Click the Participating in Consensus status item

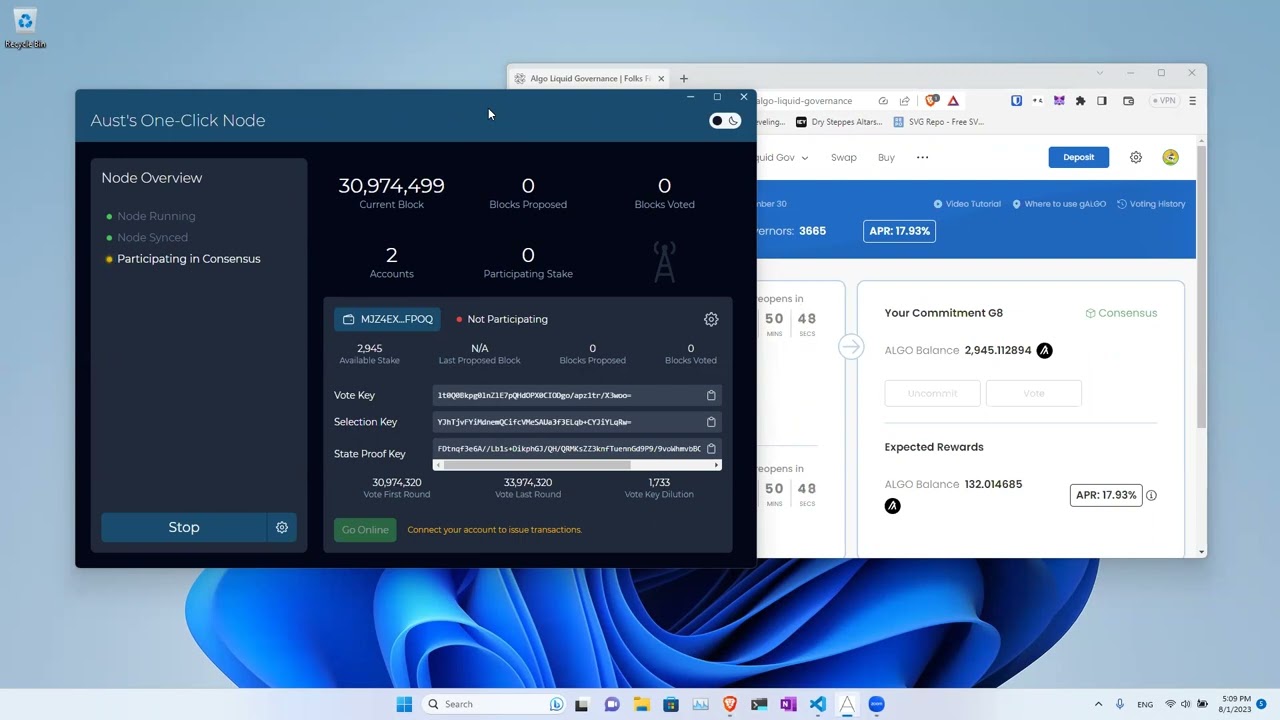[x=183, y=259]
